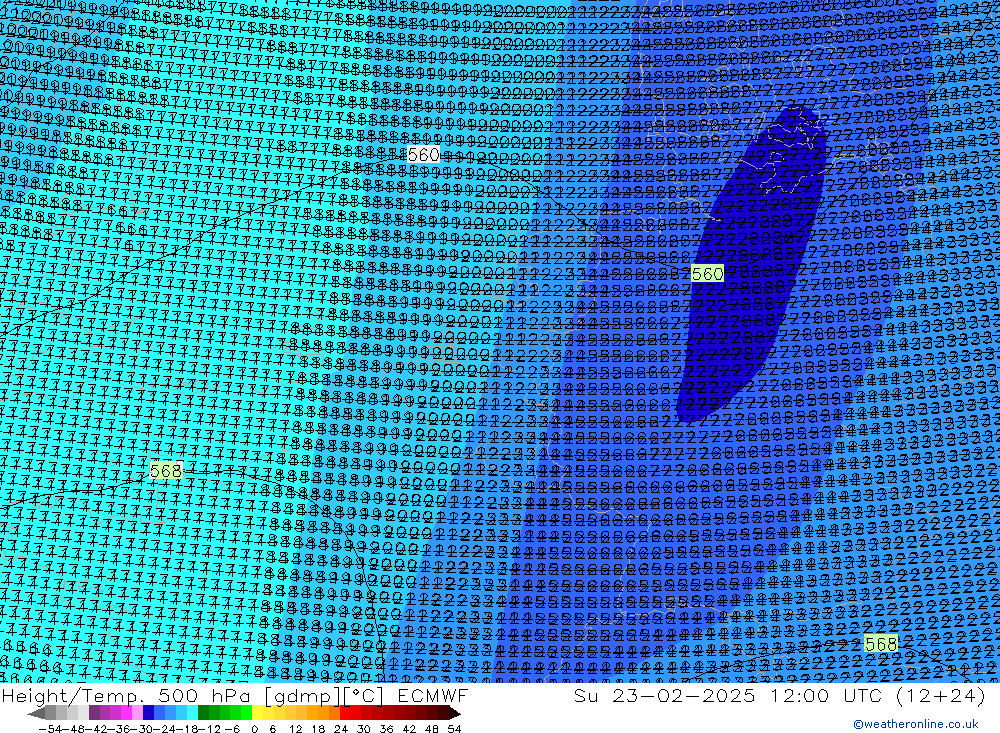Click the 568 contour label at bottom right
Viewport: 1000px width, 733px height.
881,644
